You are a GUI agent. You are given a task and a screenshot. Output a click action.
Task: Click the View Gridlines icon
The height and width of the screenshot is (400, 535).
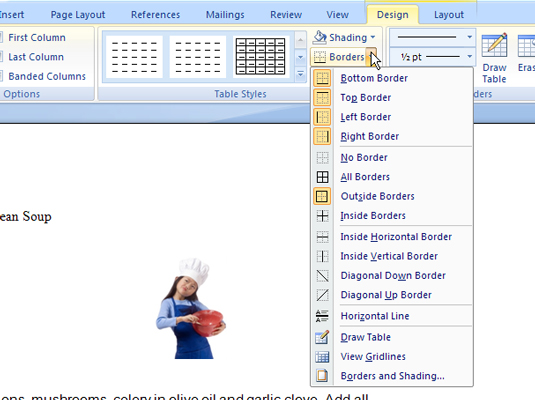[322, 357]
